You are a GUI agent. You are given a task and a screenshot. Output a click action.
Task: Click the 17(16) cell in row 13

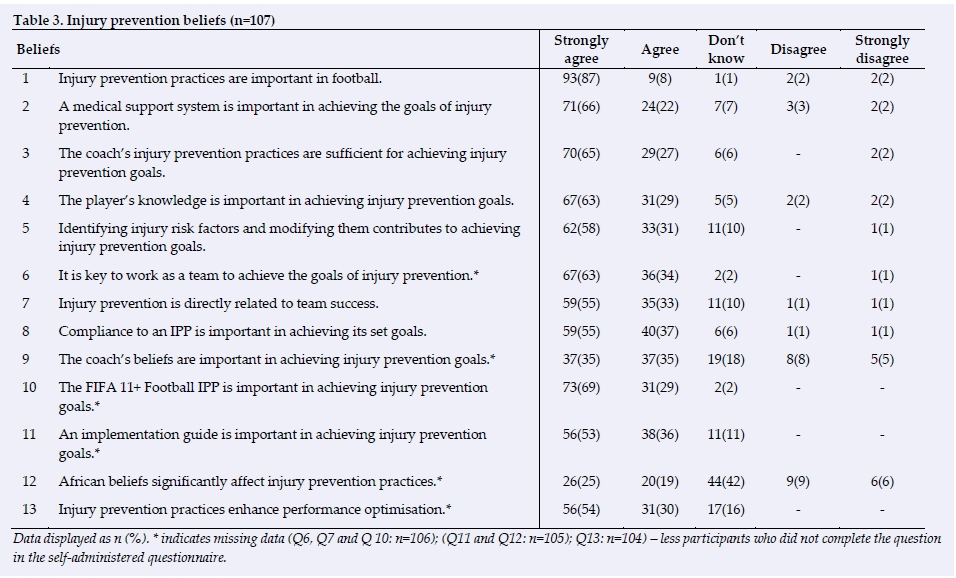coord(726,508)
